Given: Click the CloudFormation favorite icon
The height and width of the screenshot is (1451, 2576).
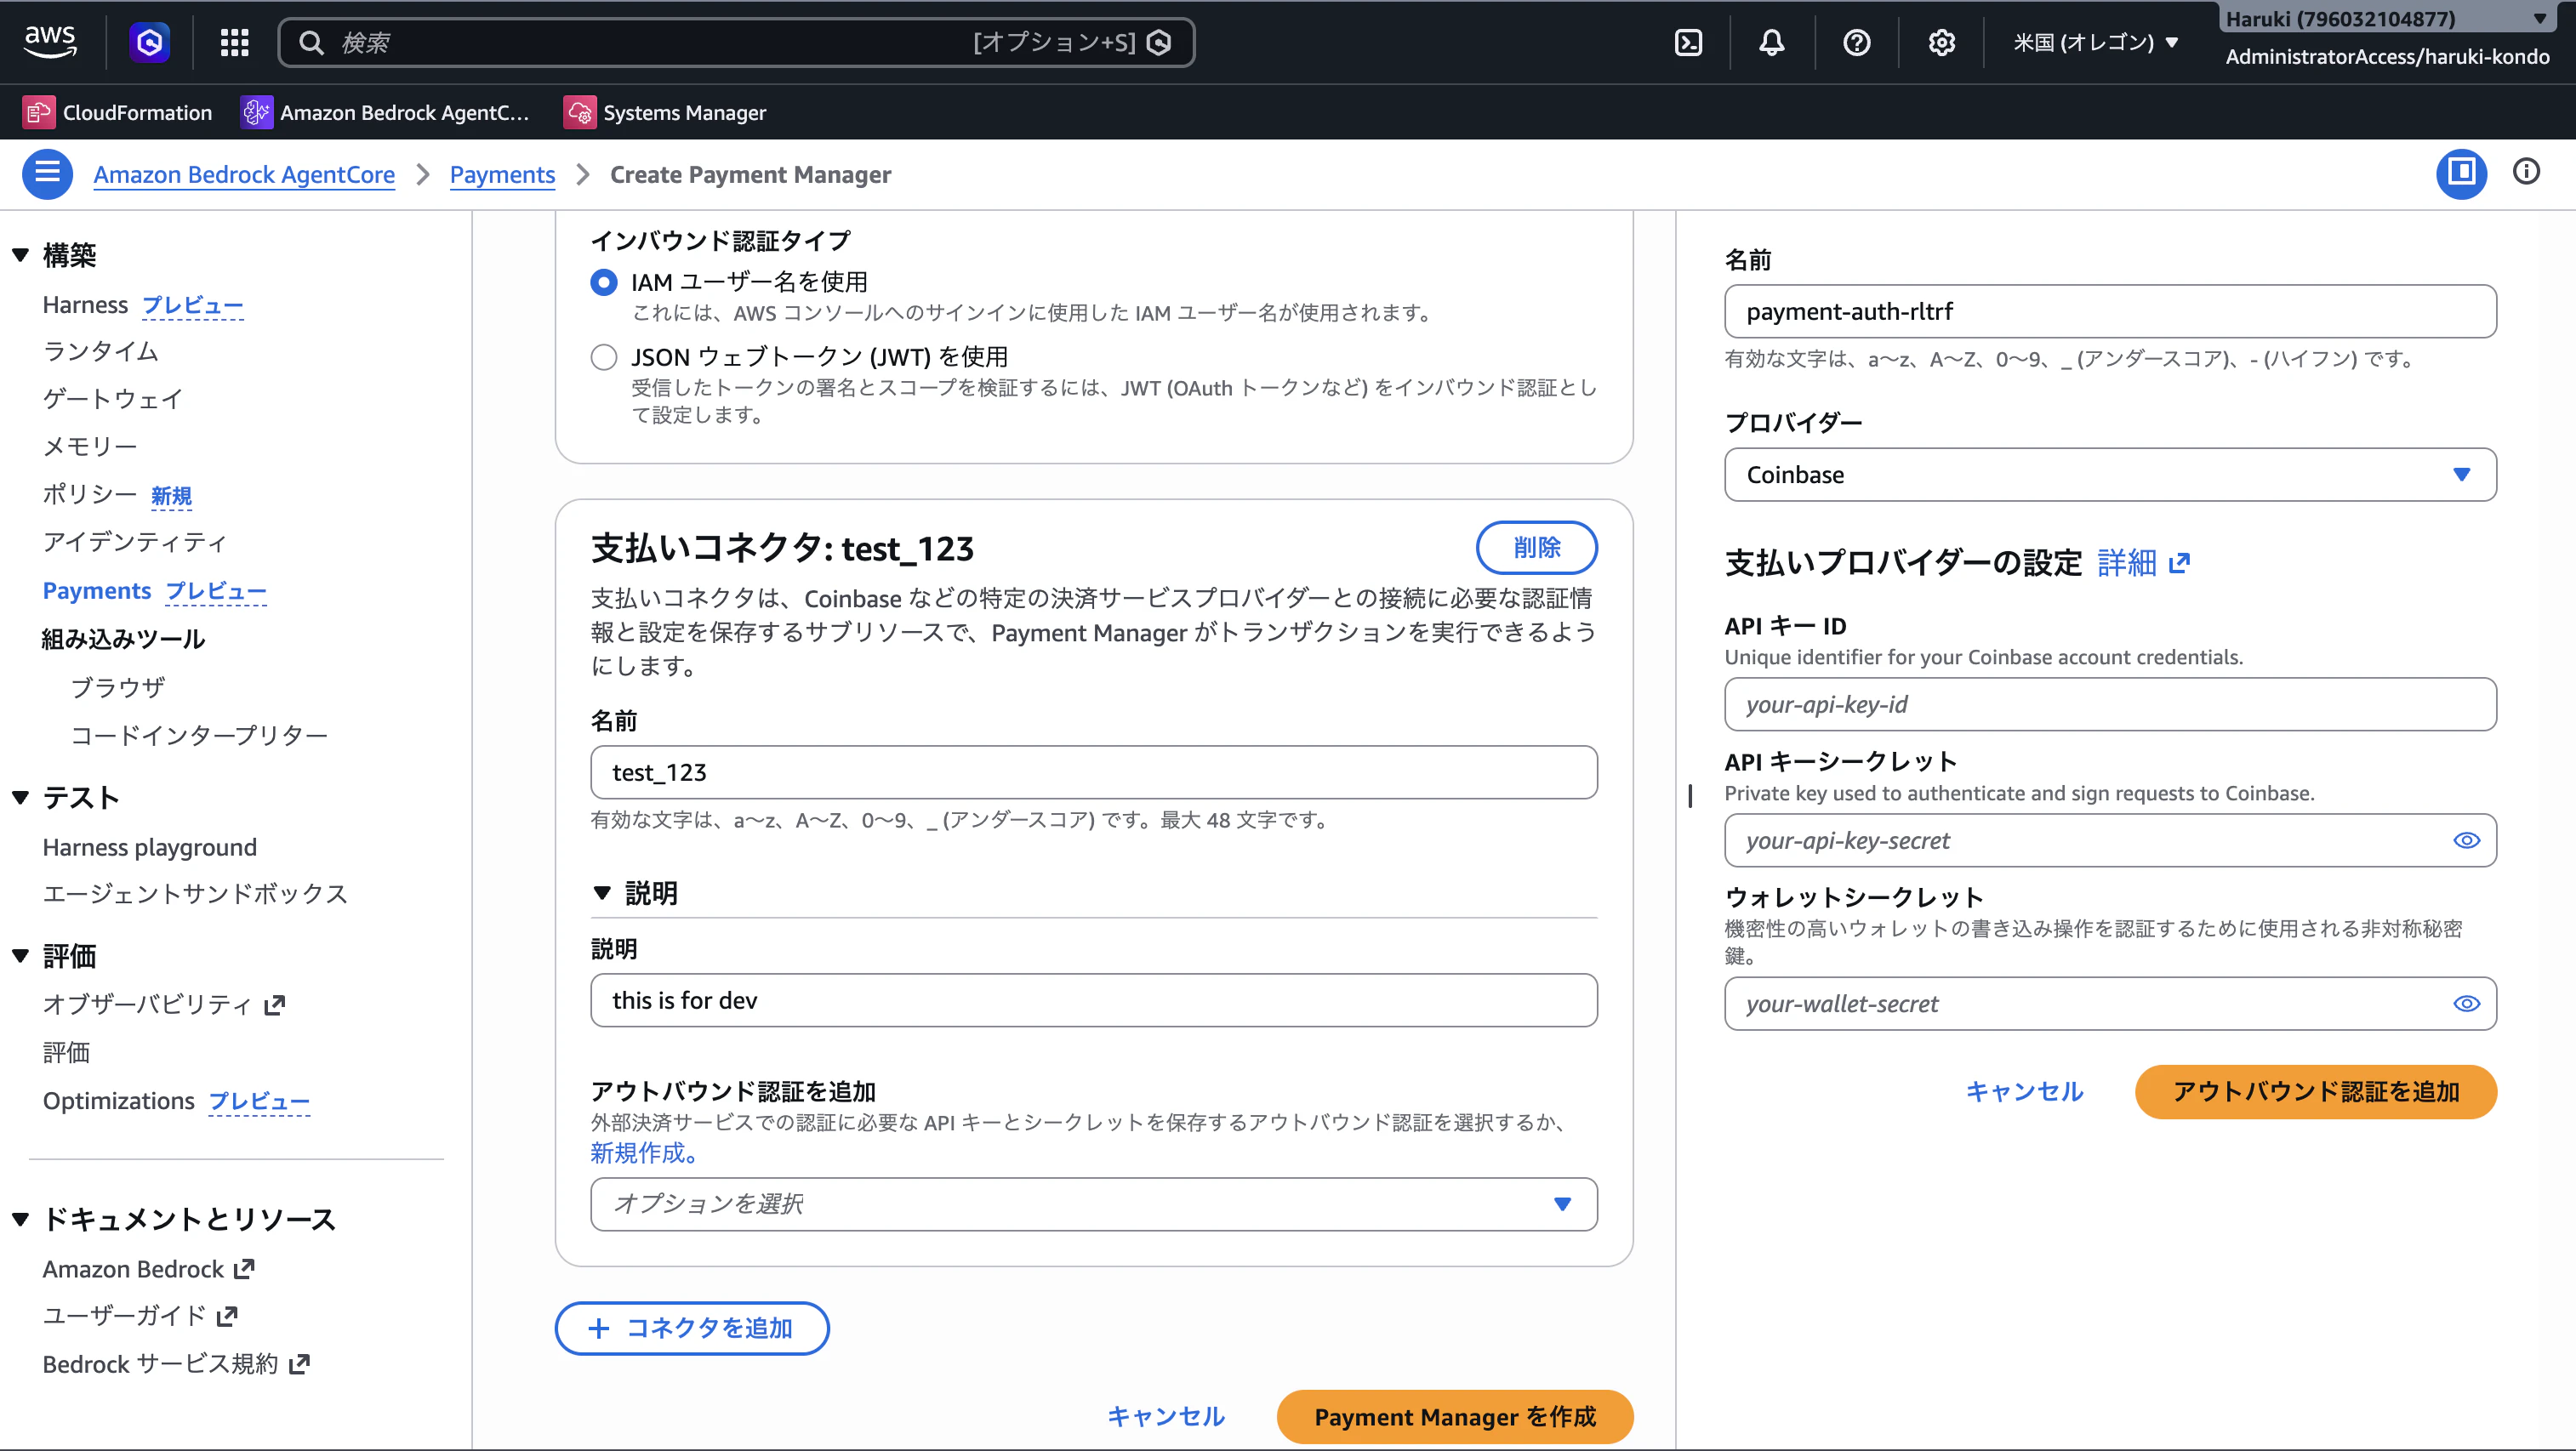Looking at the screenshot, I should (x=38, y=112).
